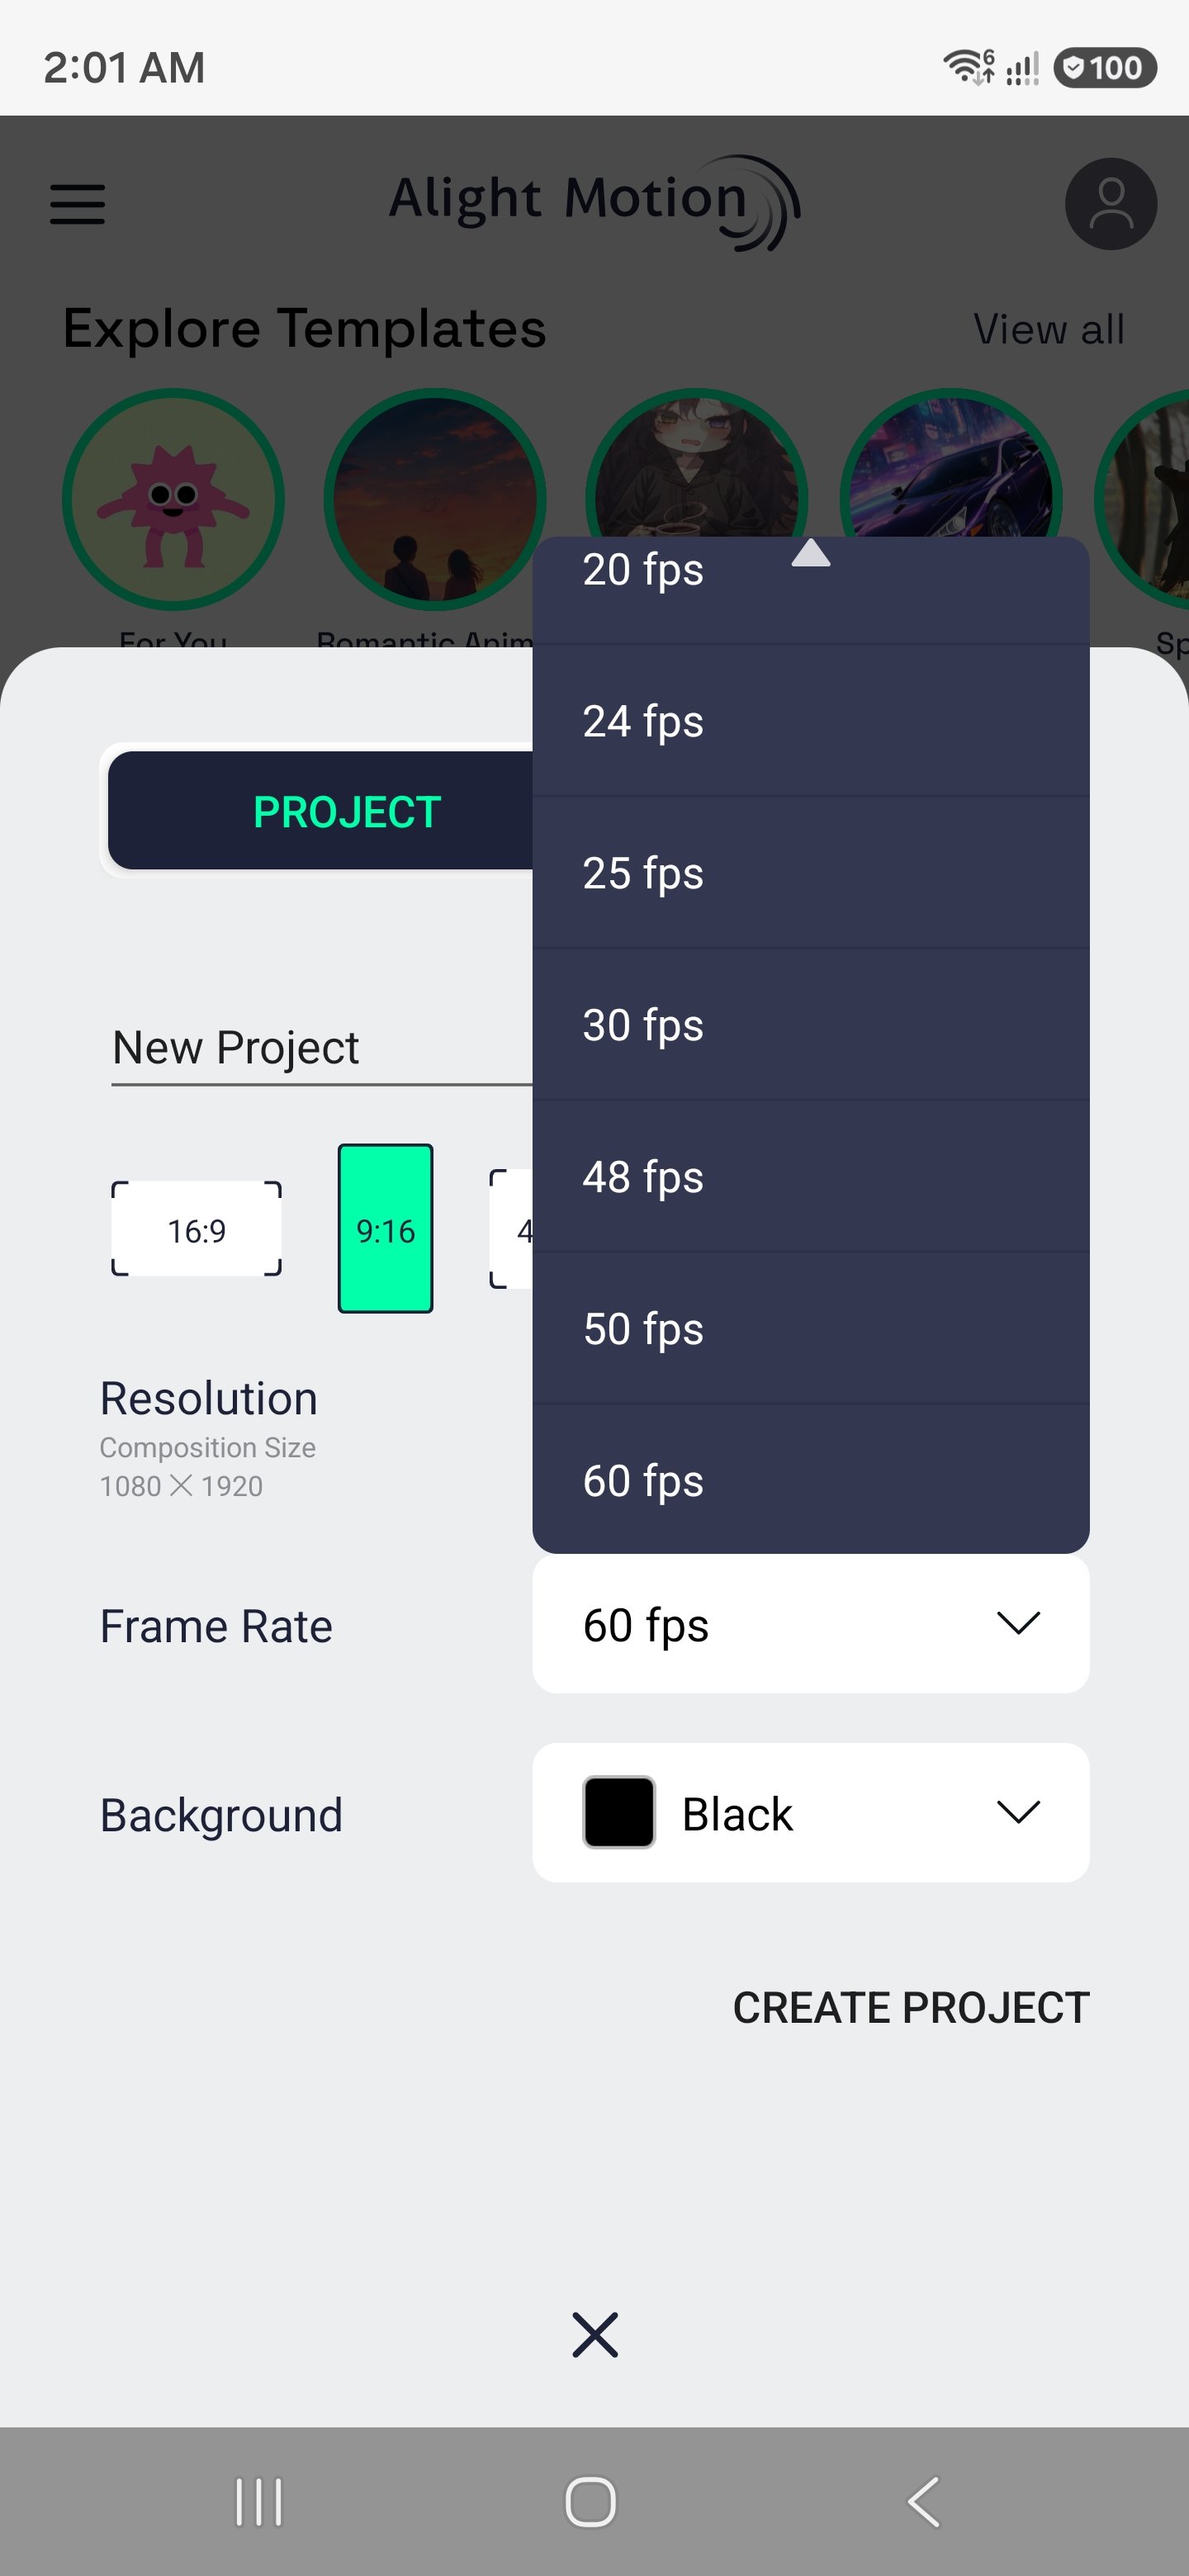The image size is (1189, 2576).
Task: Expand the Background Black dropdown
Action: point(810,1812)
